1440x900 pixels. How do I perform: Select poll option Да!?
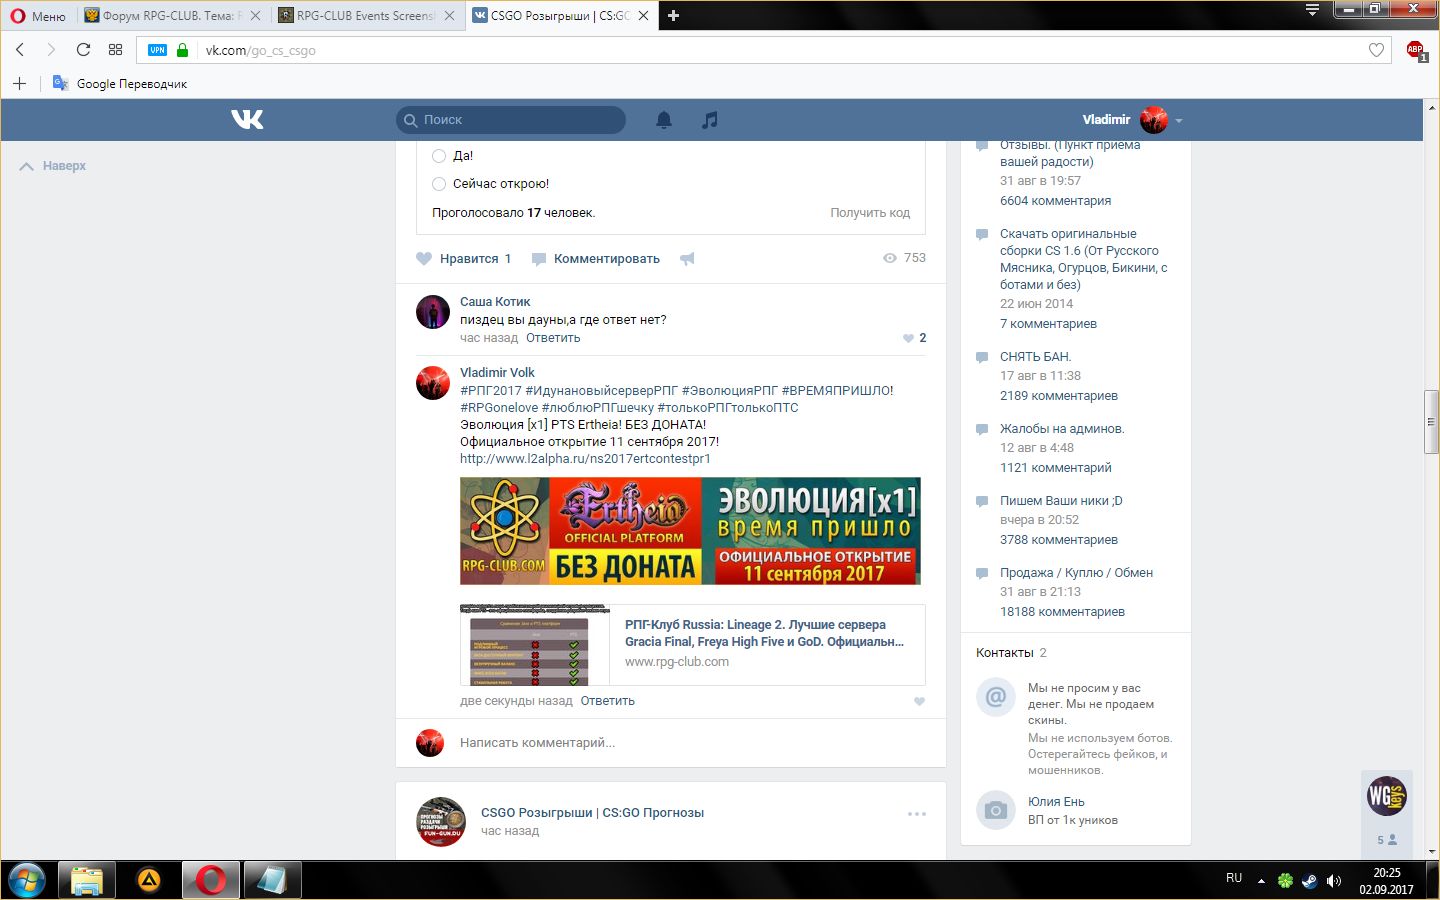[439, 155]
